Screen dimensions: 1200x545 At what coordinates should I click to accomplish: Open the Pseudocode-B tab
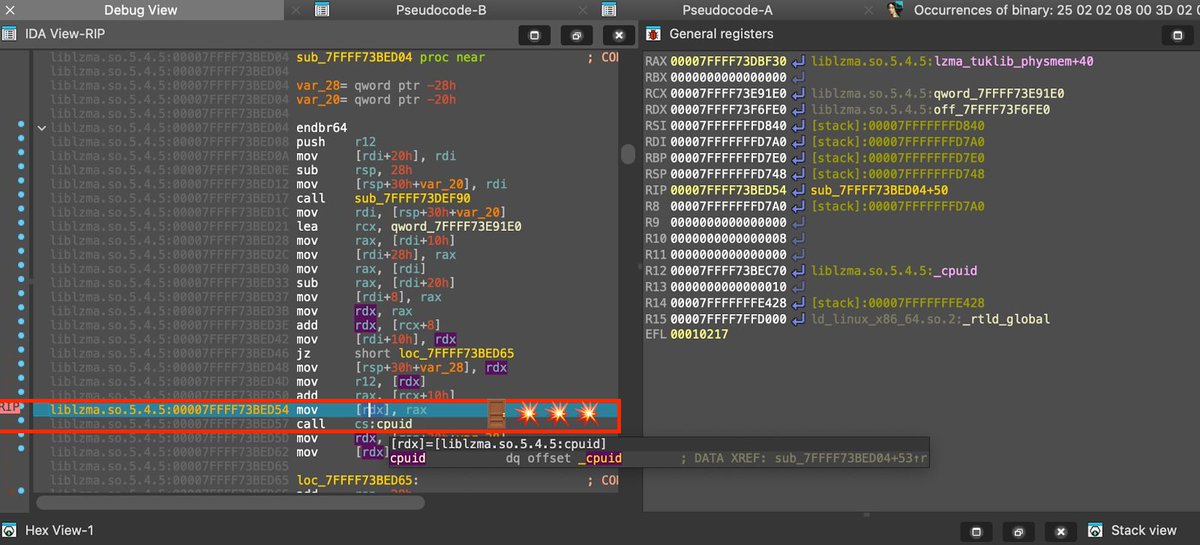441,10
